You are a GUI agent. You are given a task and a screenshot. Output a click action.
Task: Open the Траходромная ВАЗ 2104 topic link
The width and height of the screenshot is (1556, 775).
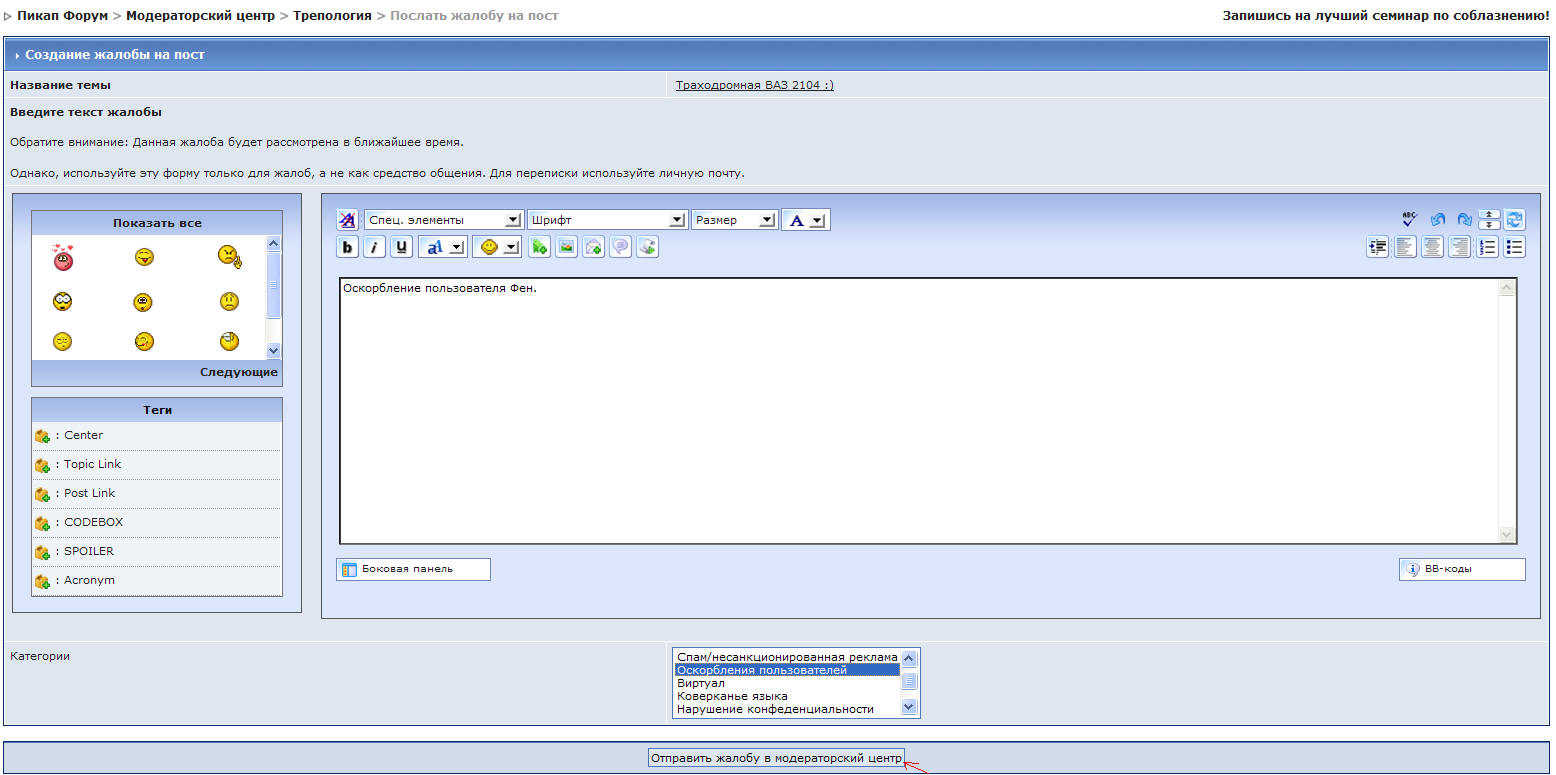coord(754,85)
